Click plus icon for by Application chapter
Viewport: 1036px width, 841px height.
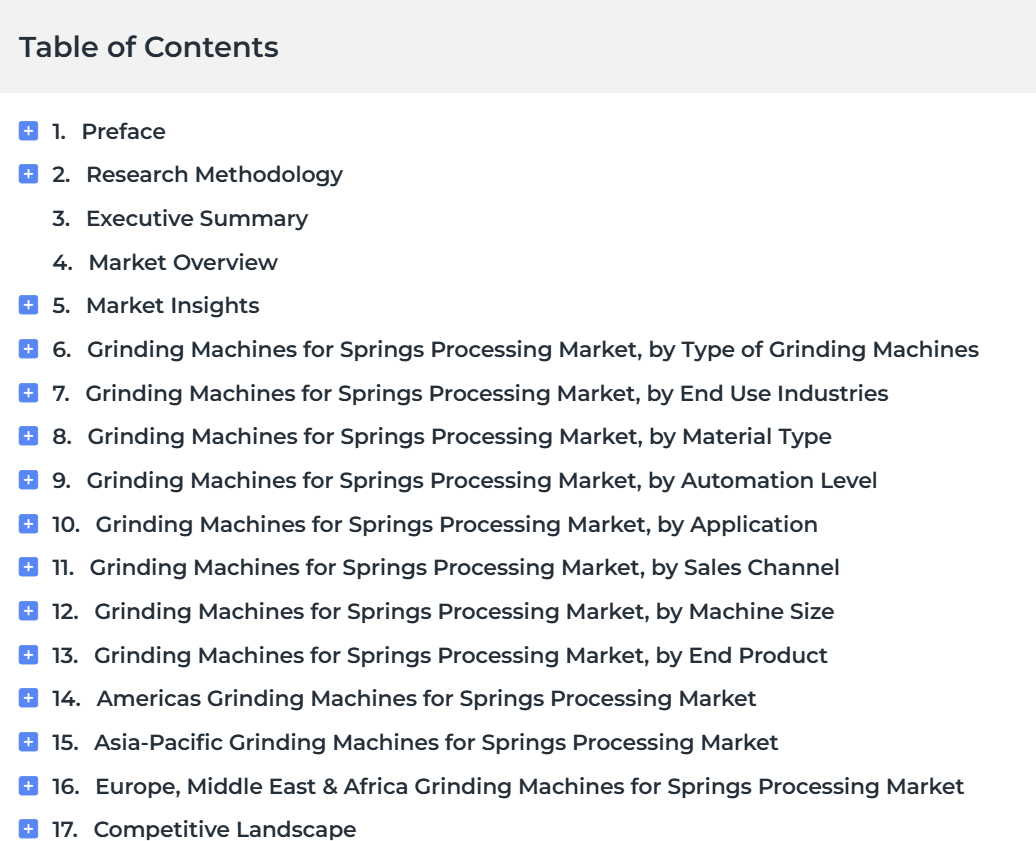28,524
